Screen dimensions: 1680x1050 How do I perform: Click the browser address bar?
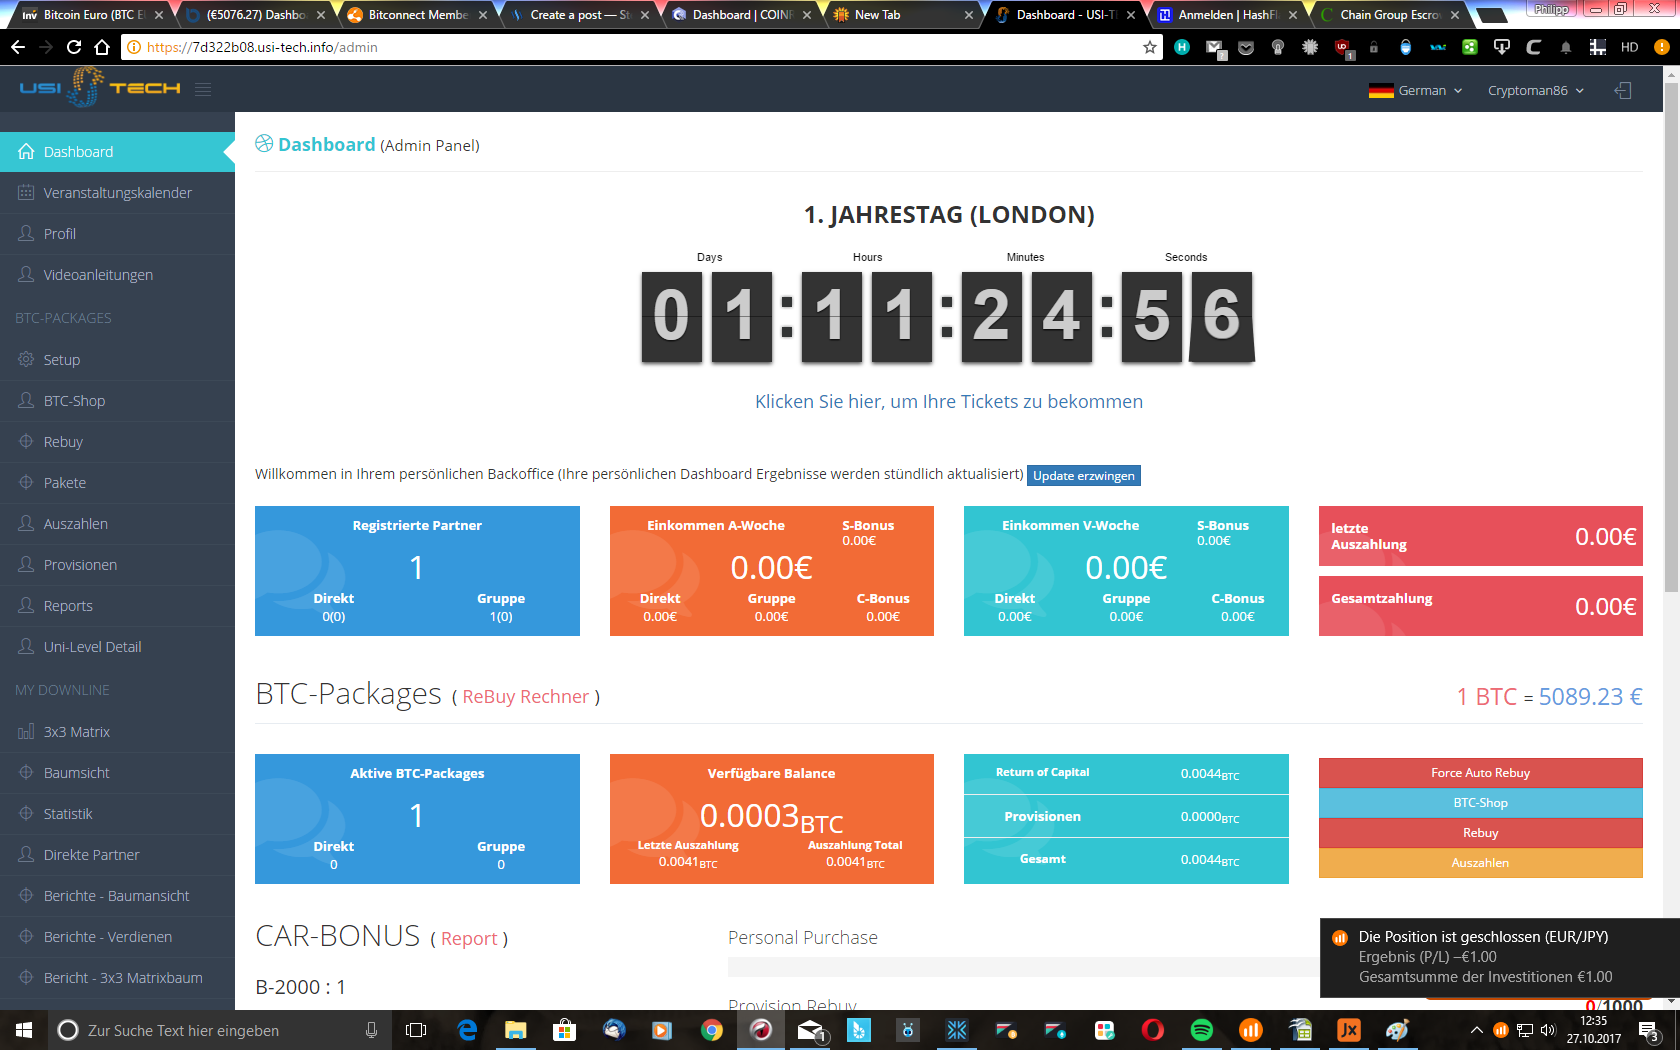point(640,47)
